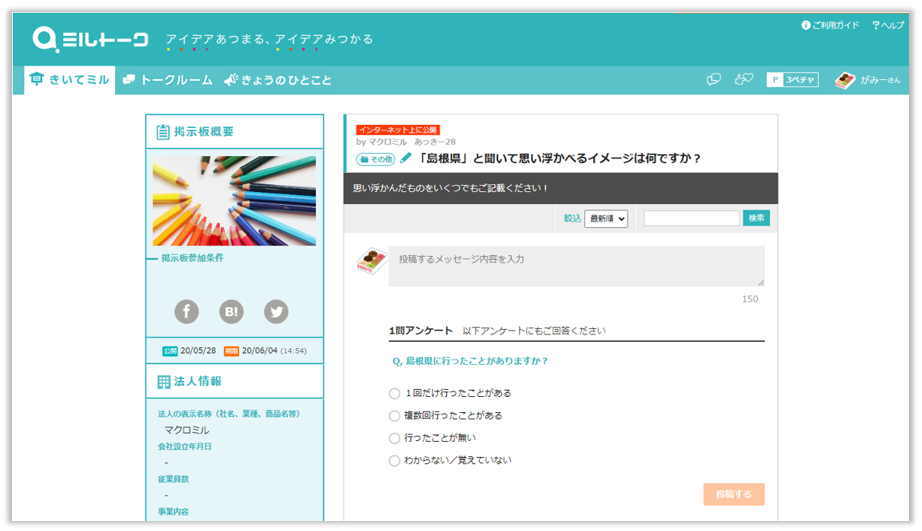
Task: Switch to the トークルーム tab
Action: coord(167,80)
